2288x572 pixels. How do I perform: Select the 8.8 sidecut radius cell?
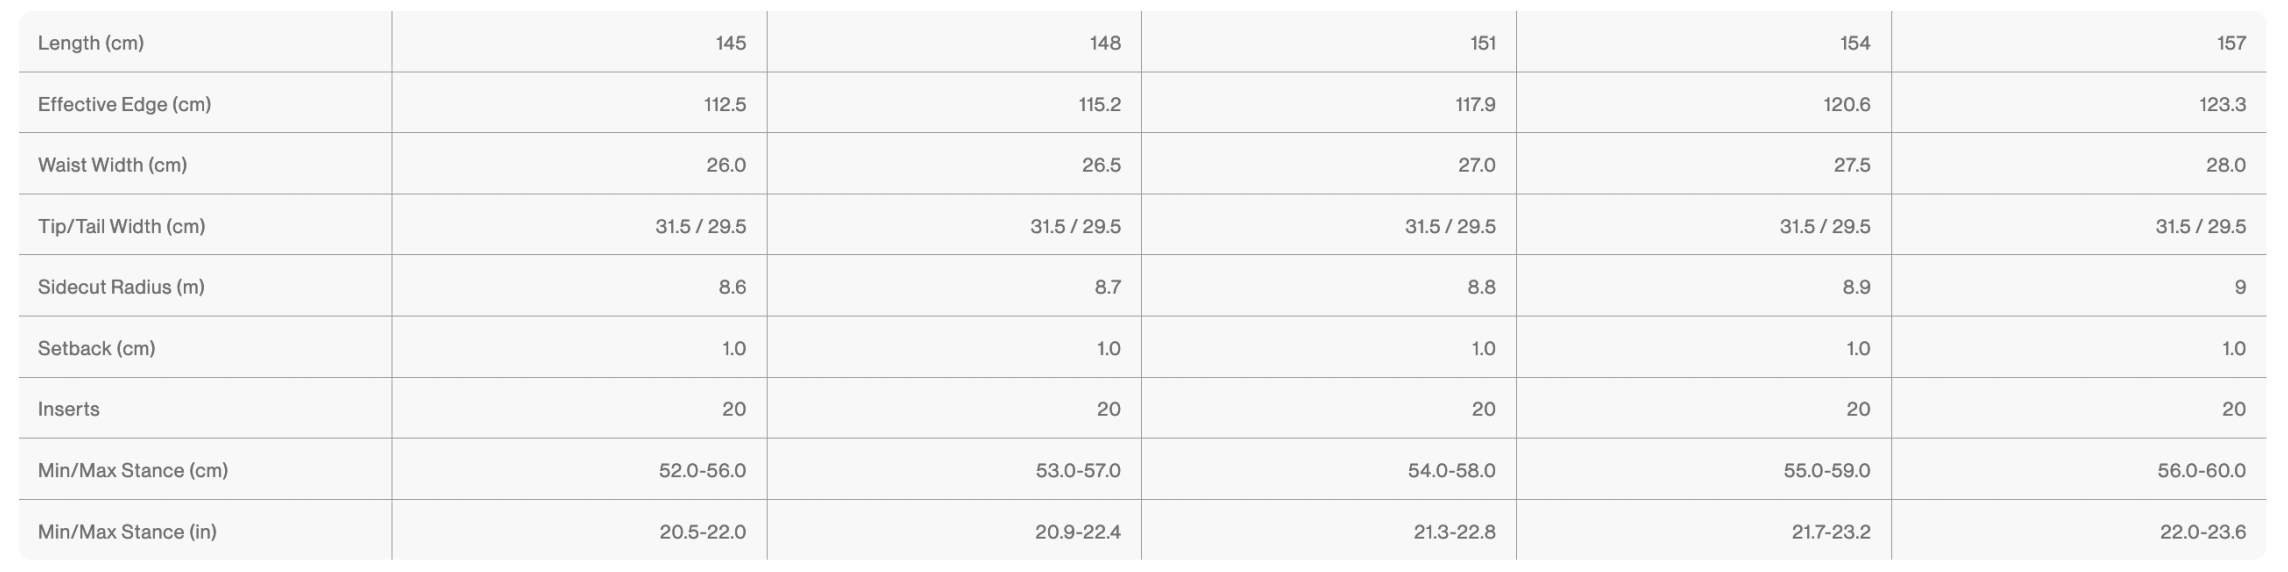click(1481, 287)
